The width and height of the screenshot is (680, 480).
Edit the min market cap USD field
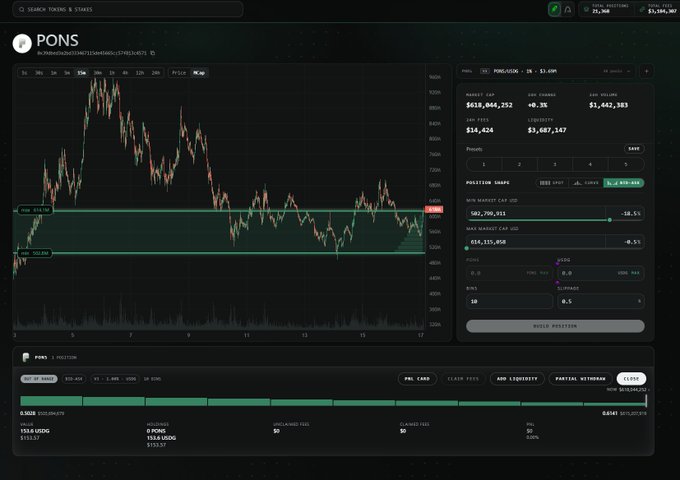[x=536, y=213]
